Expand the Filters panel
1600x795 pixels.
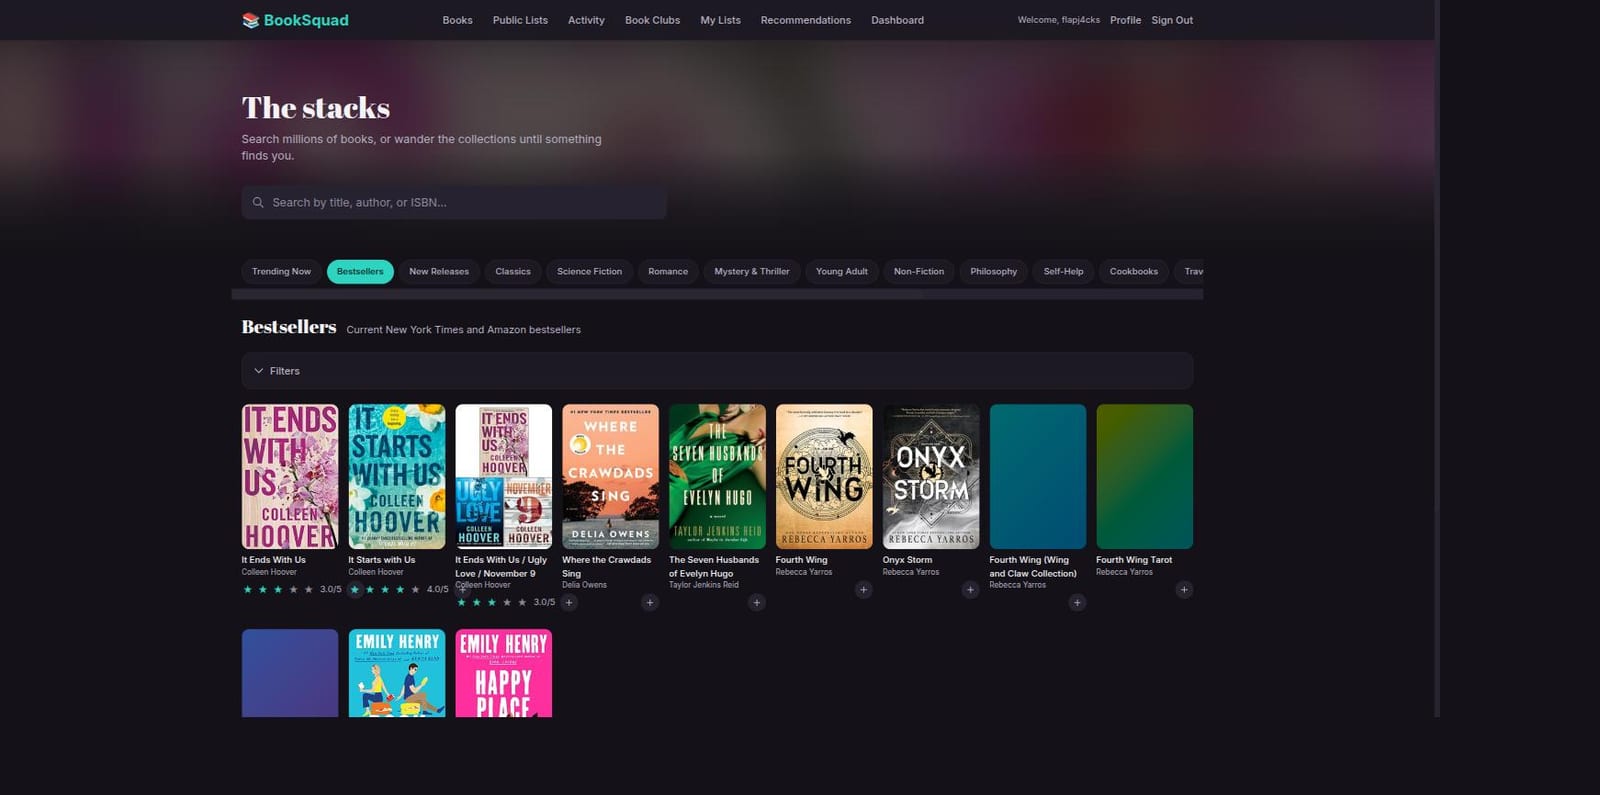coord(717,371)
